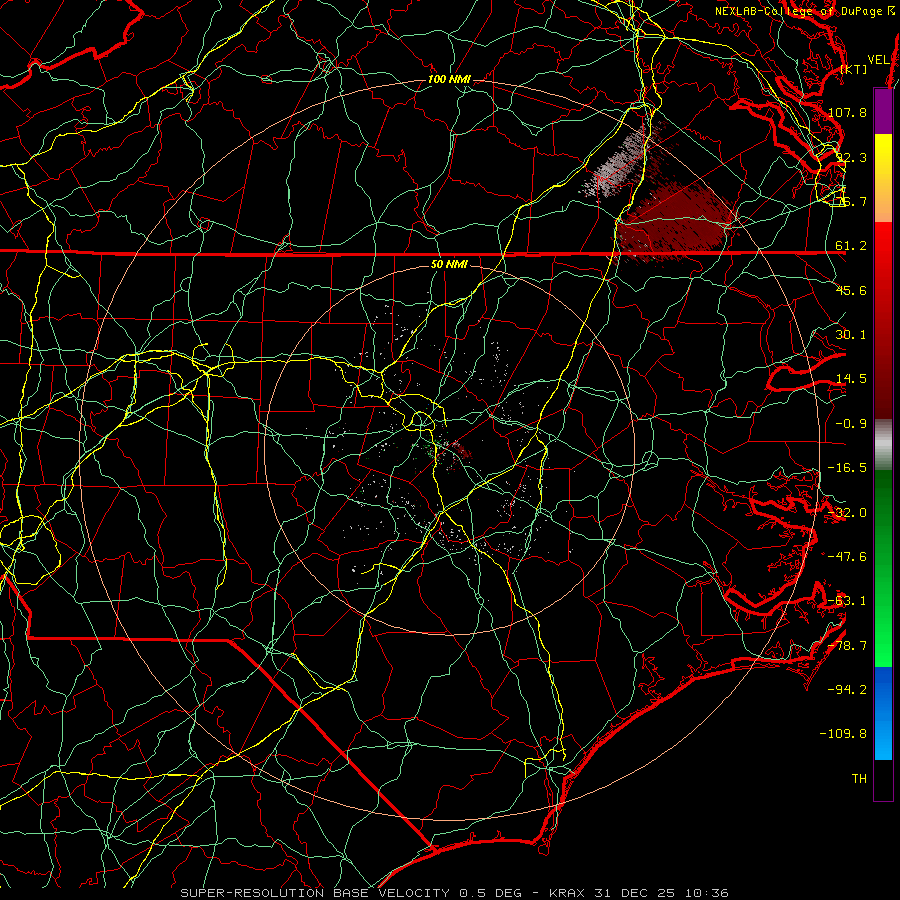
Task: Select the -78.7 value on velocity scale
Action: pos(847,646)
